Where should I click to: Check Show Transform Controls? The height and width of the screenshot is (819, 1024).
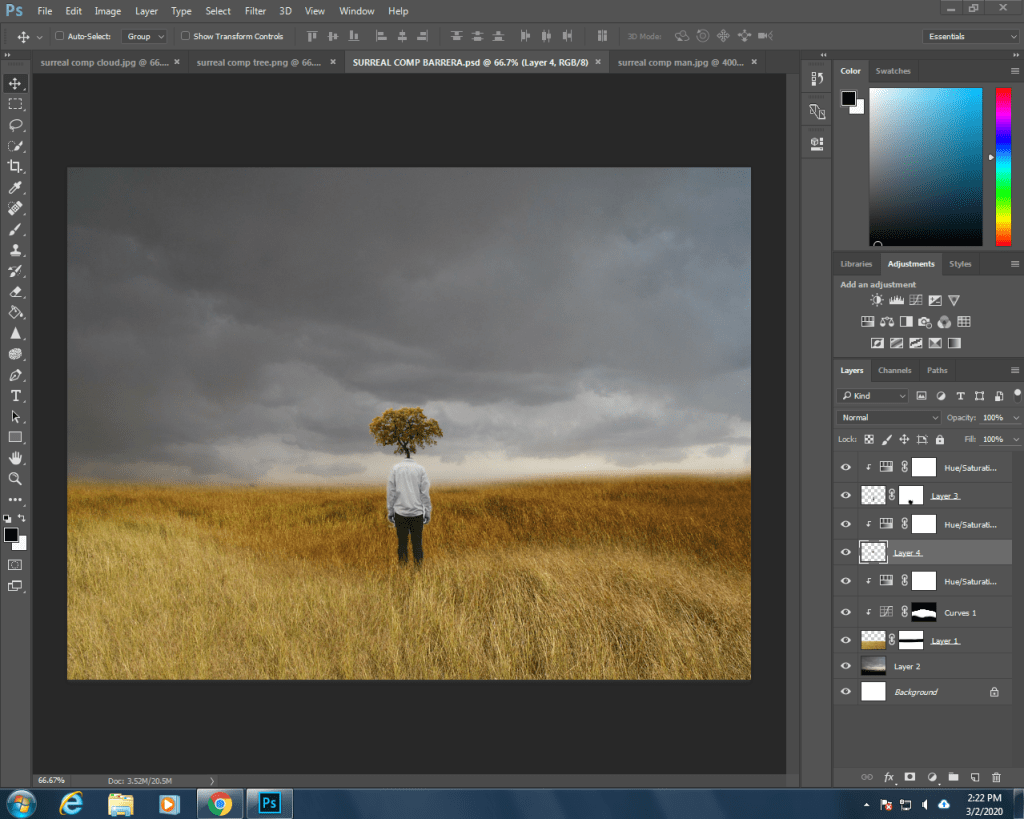pyautogui.click(x=185, y=36)
